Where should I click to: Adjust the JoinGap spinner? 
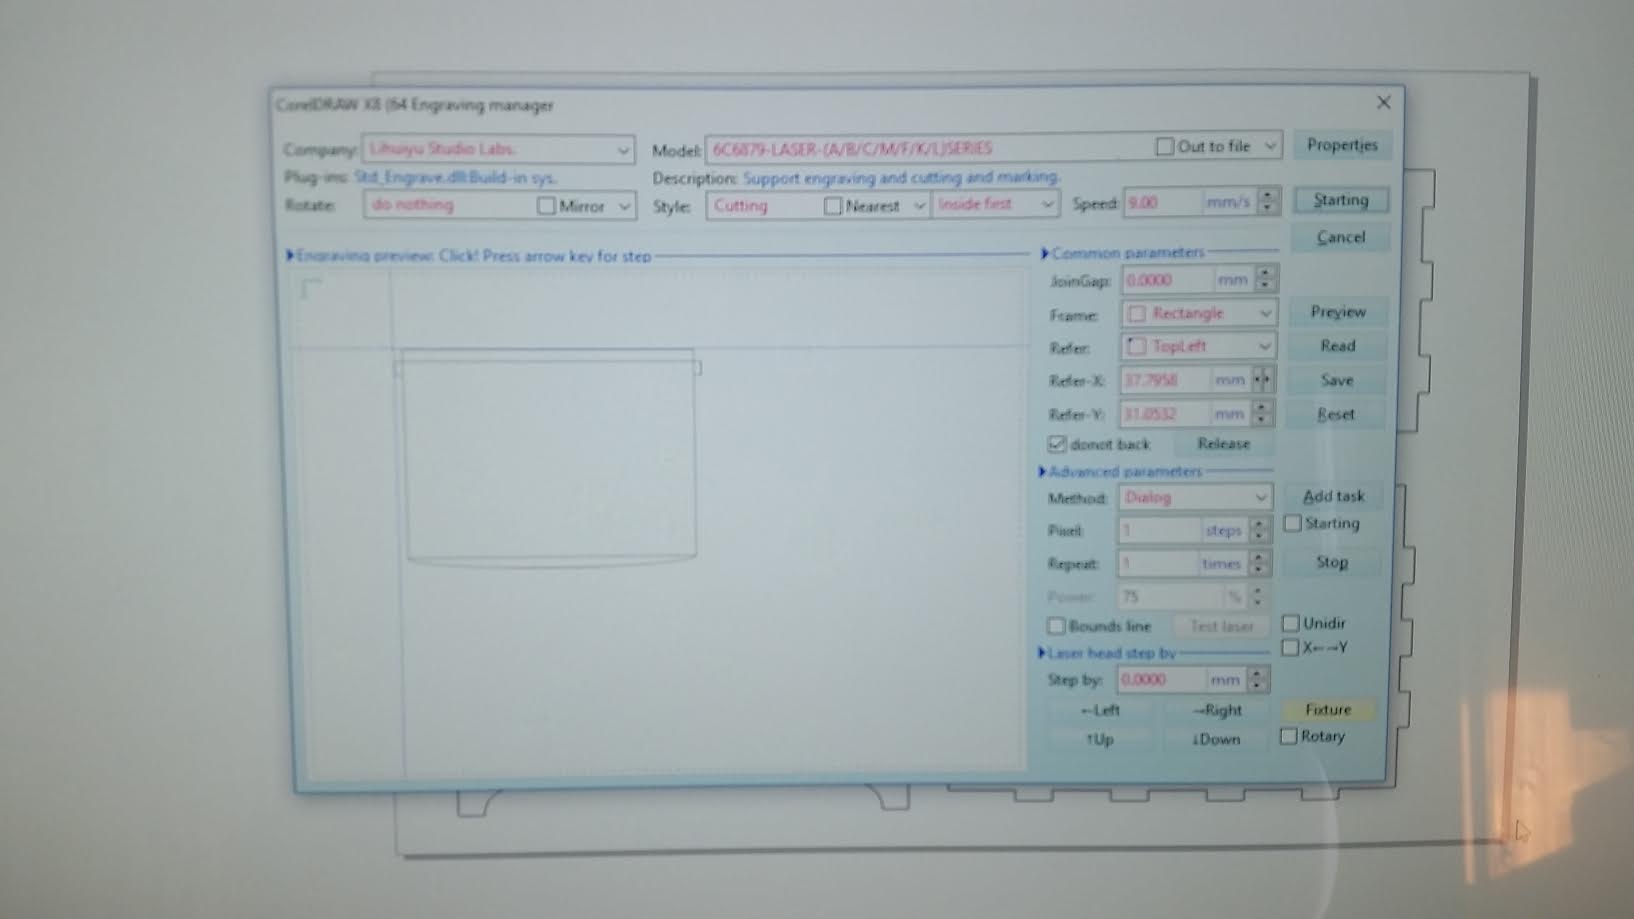point(1265,279)
